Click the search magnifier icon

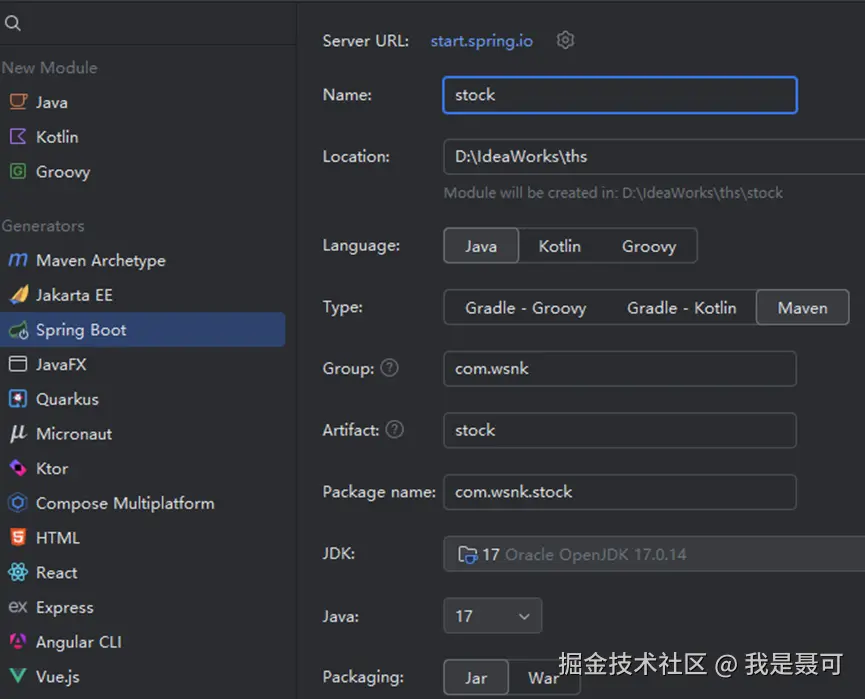pos(13,23)
